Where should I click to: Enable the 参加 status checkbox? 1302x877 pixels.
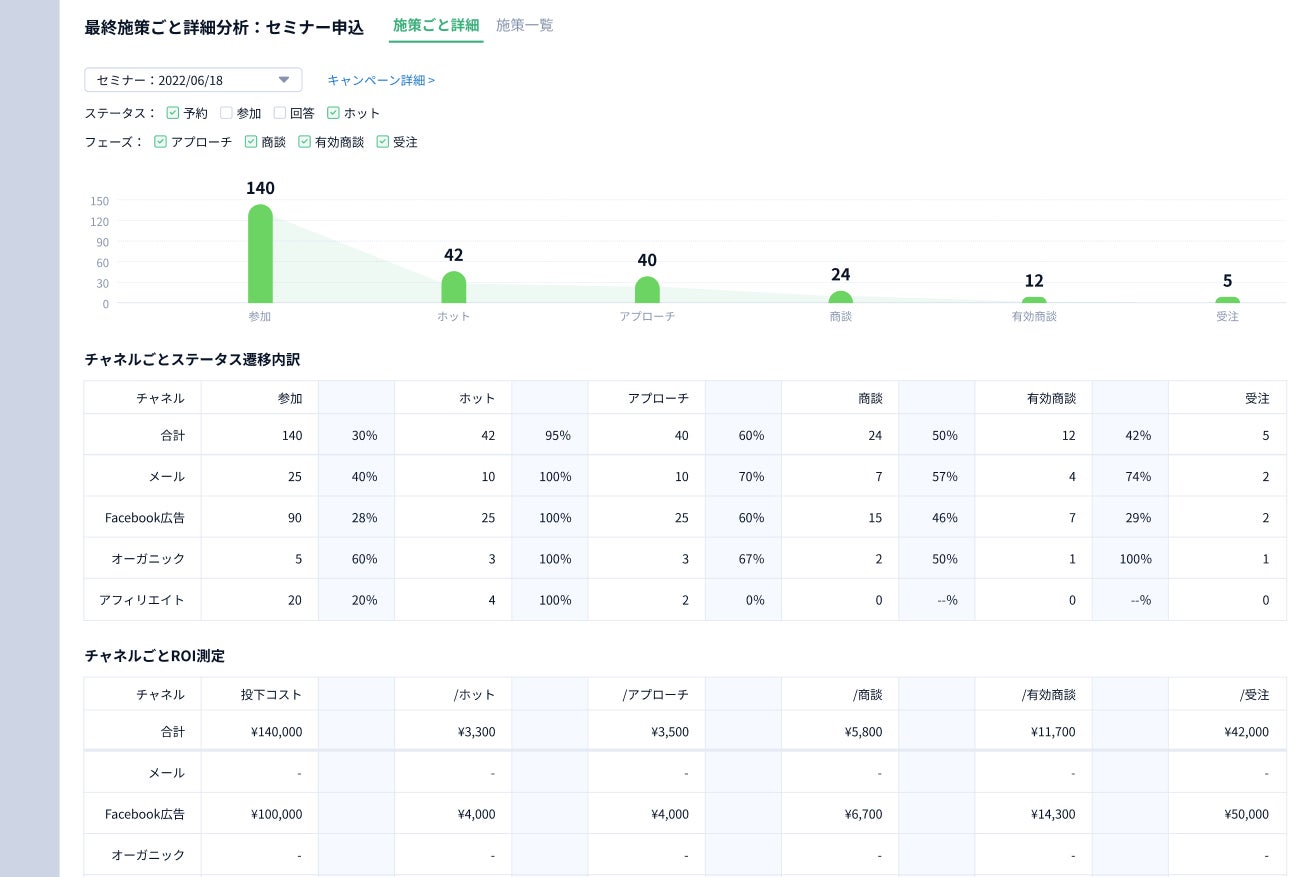coord(226,113)
